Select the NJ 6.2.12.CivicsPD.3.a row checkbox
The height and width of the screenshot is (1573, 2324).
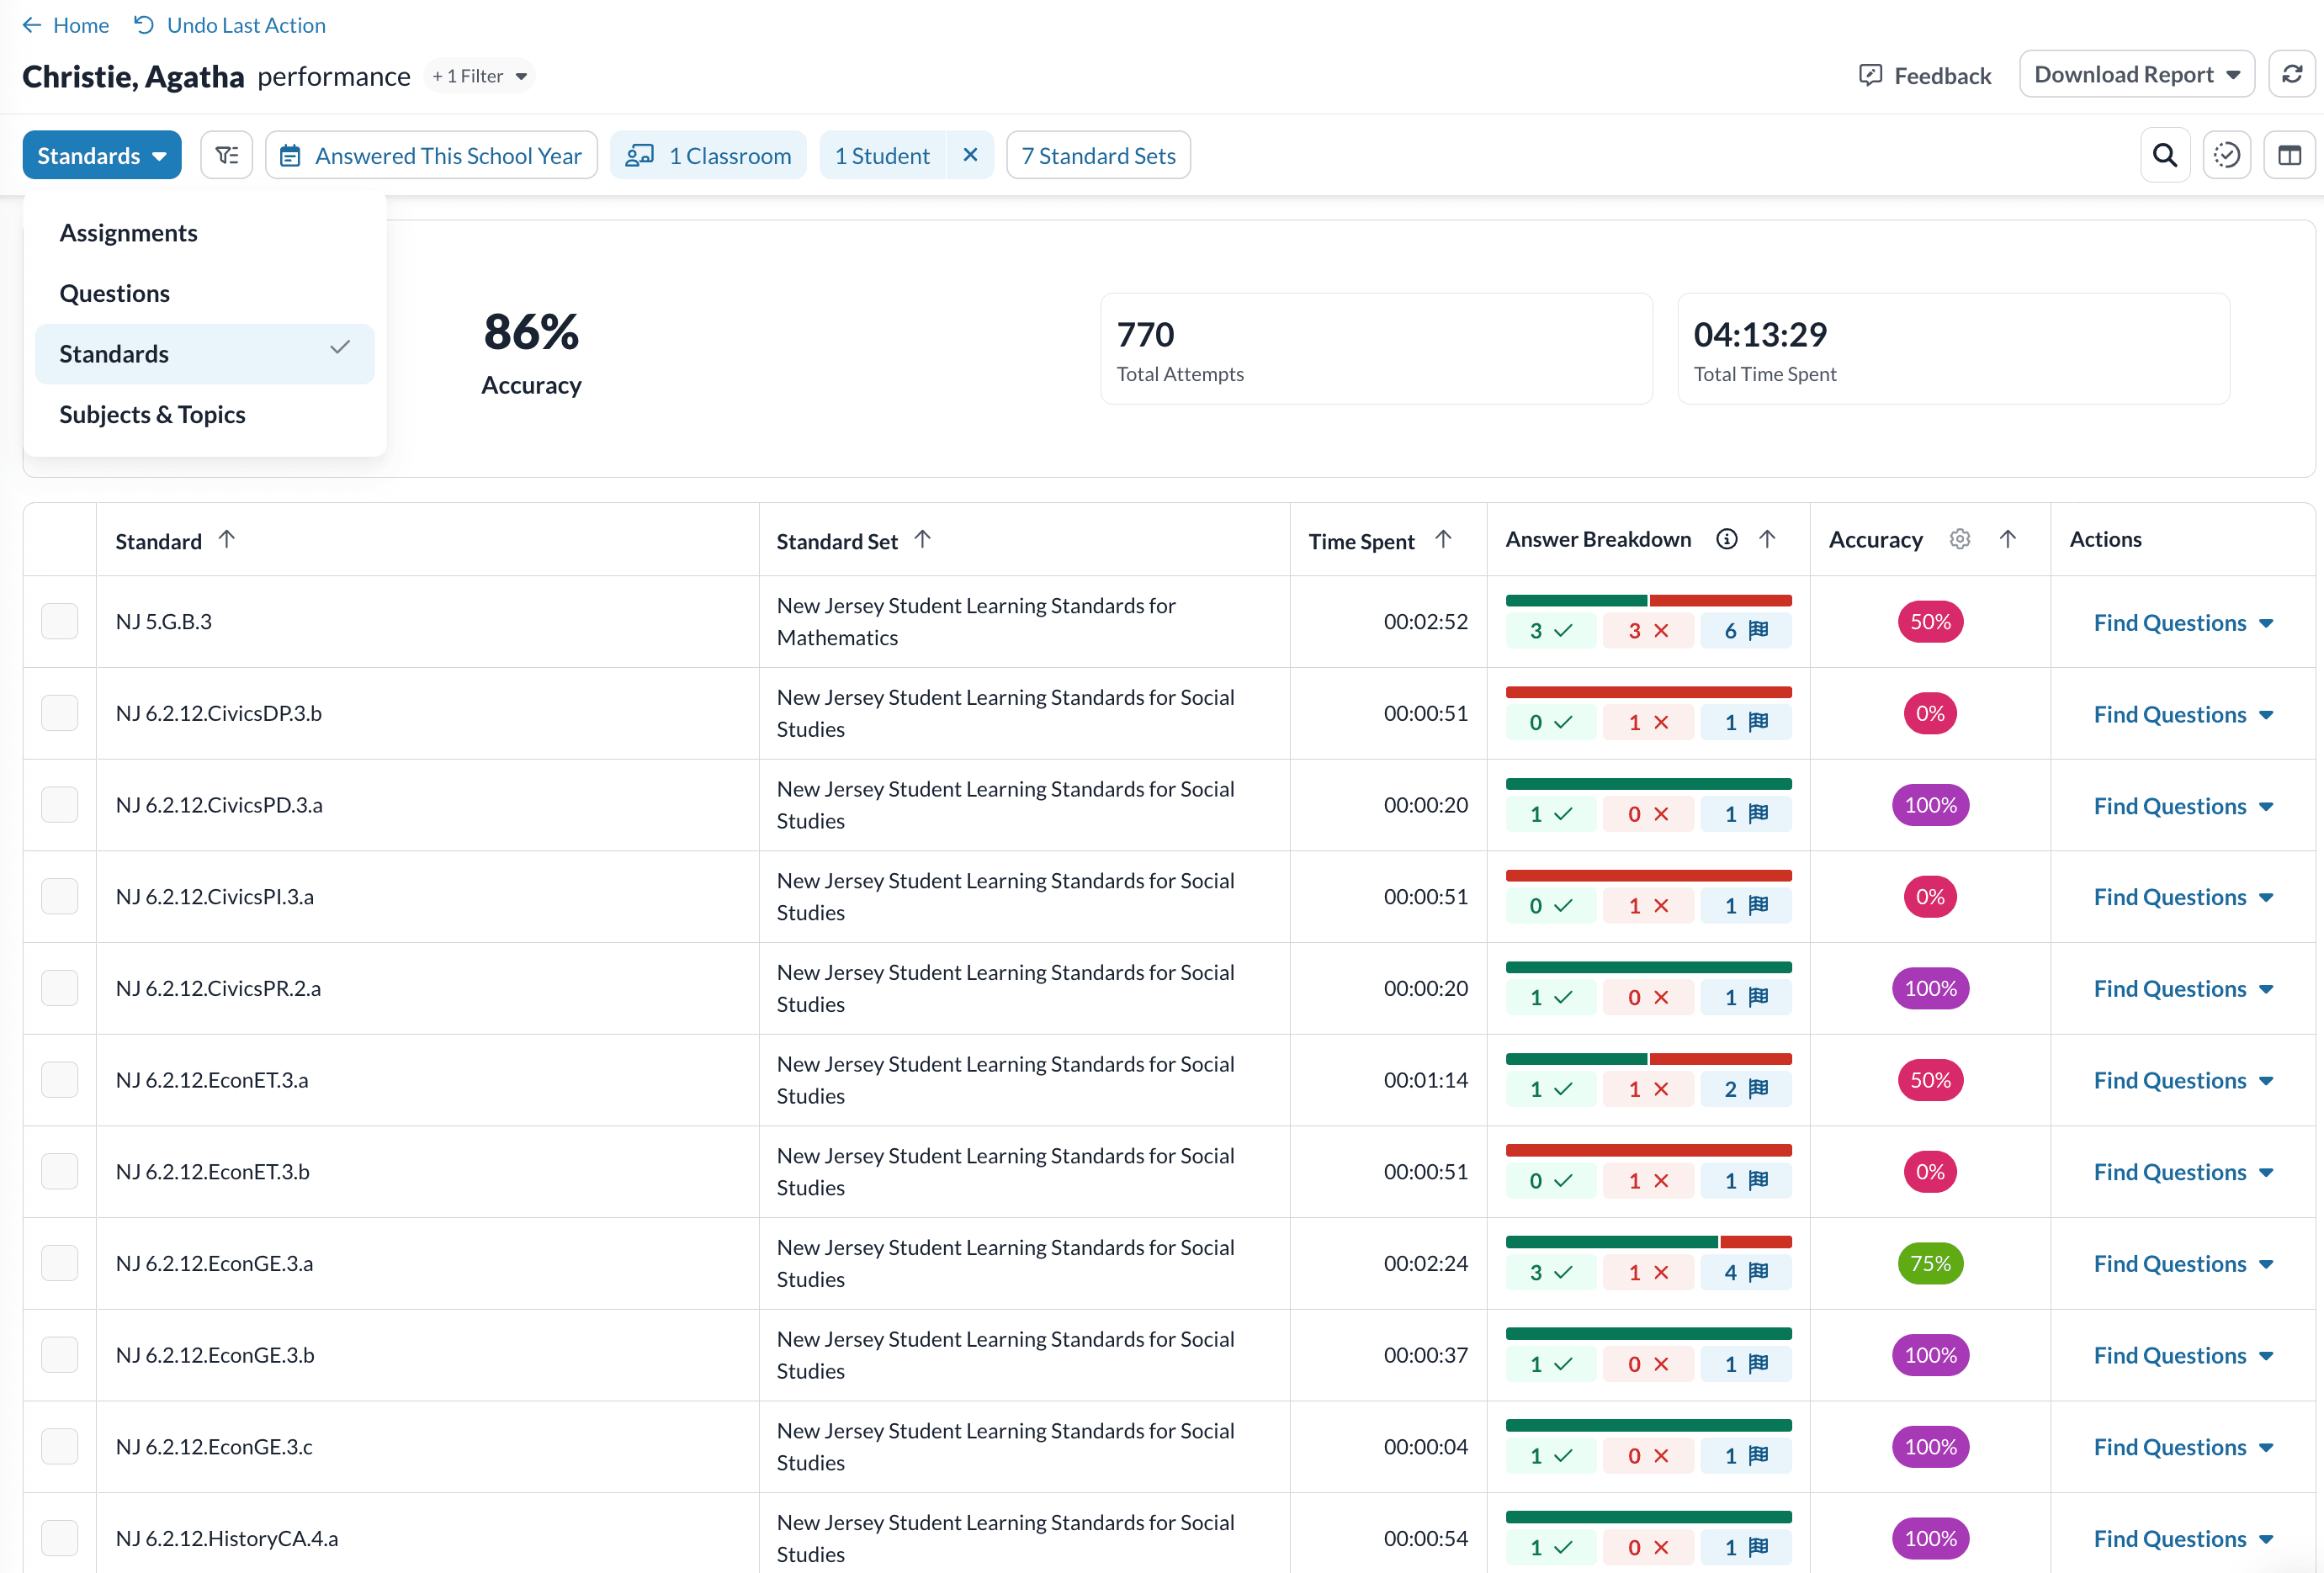[60, 805]
